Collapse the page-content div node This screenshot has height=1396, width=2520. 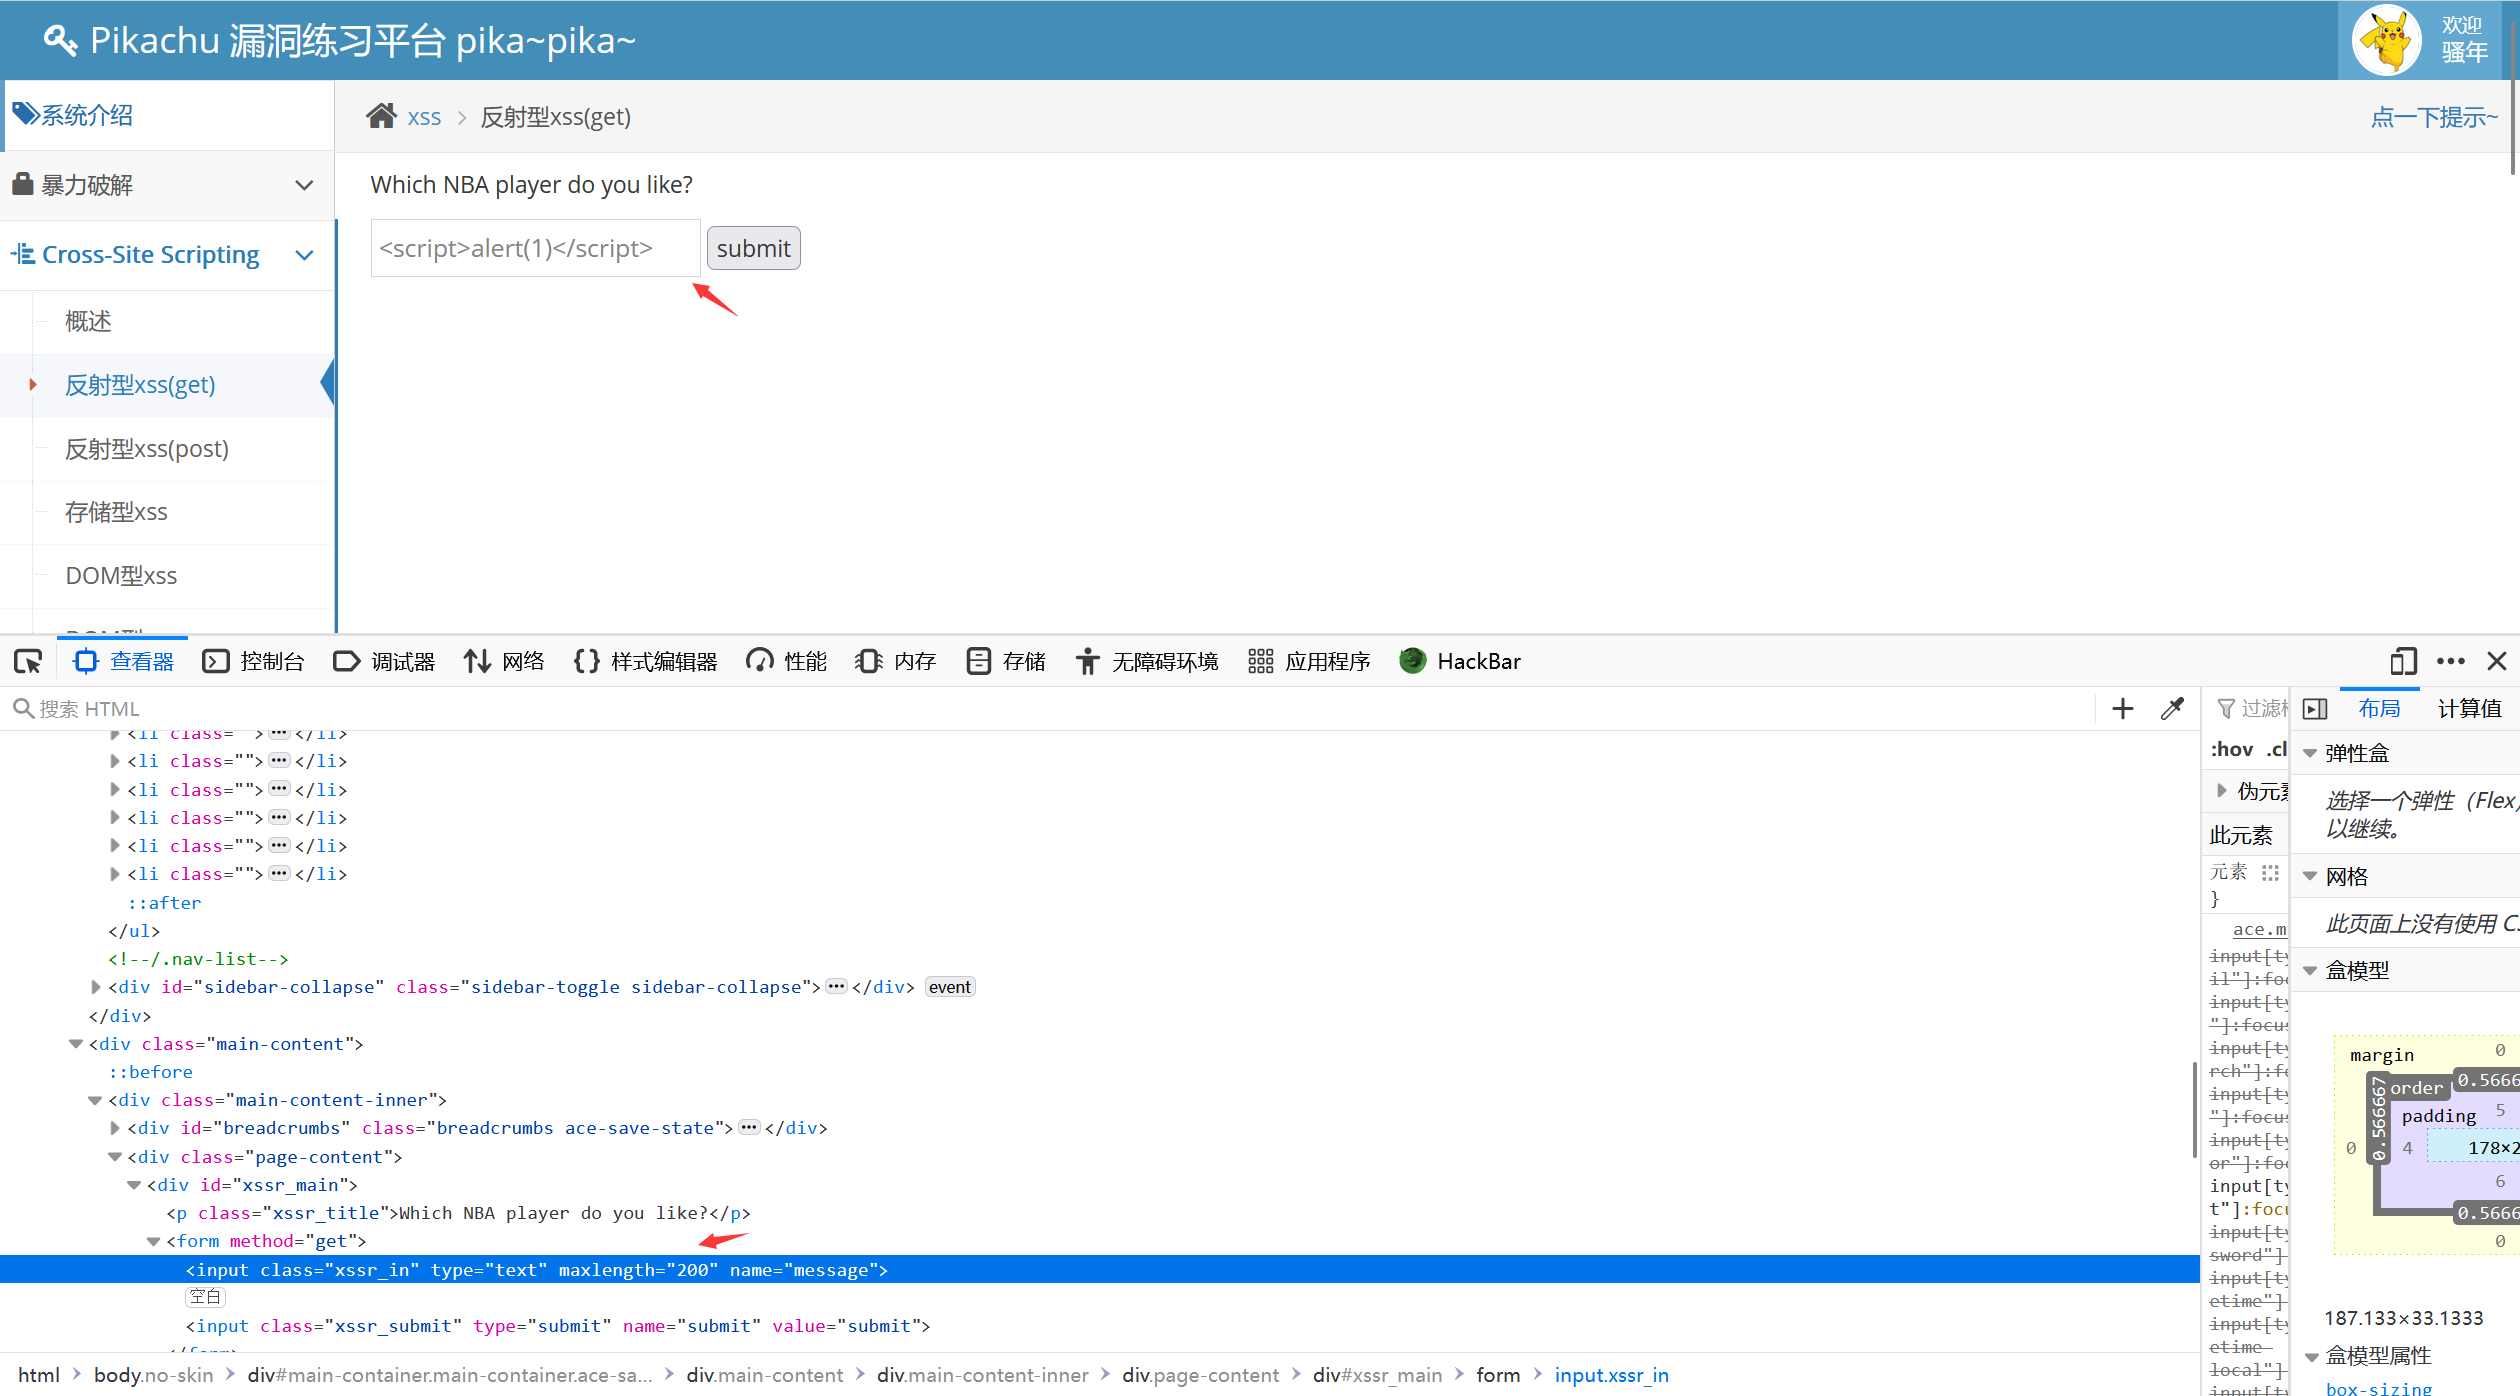pos(115,1157)
